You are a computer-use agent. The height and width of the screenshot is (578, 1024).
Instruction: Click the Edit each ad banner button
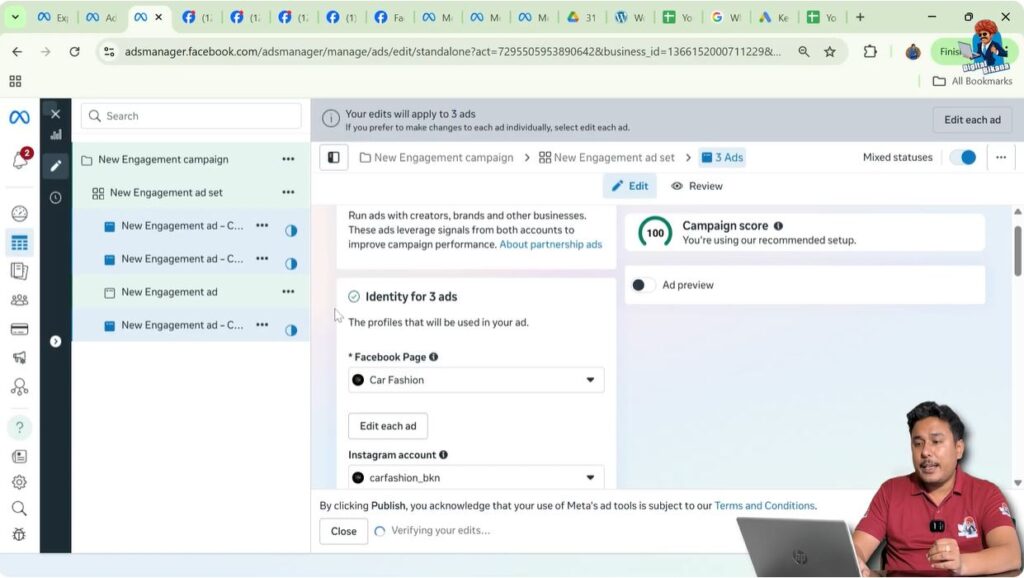pyautogui.click(x=972, y=120)
